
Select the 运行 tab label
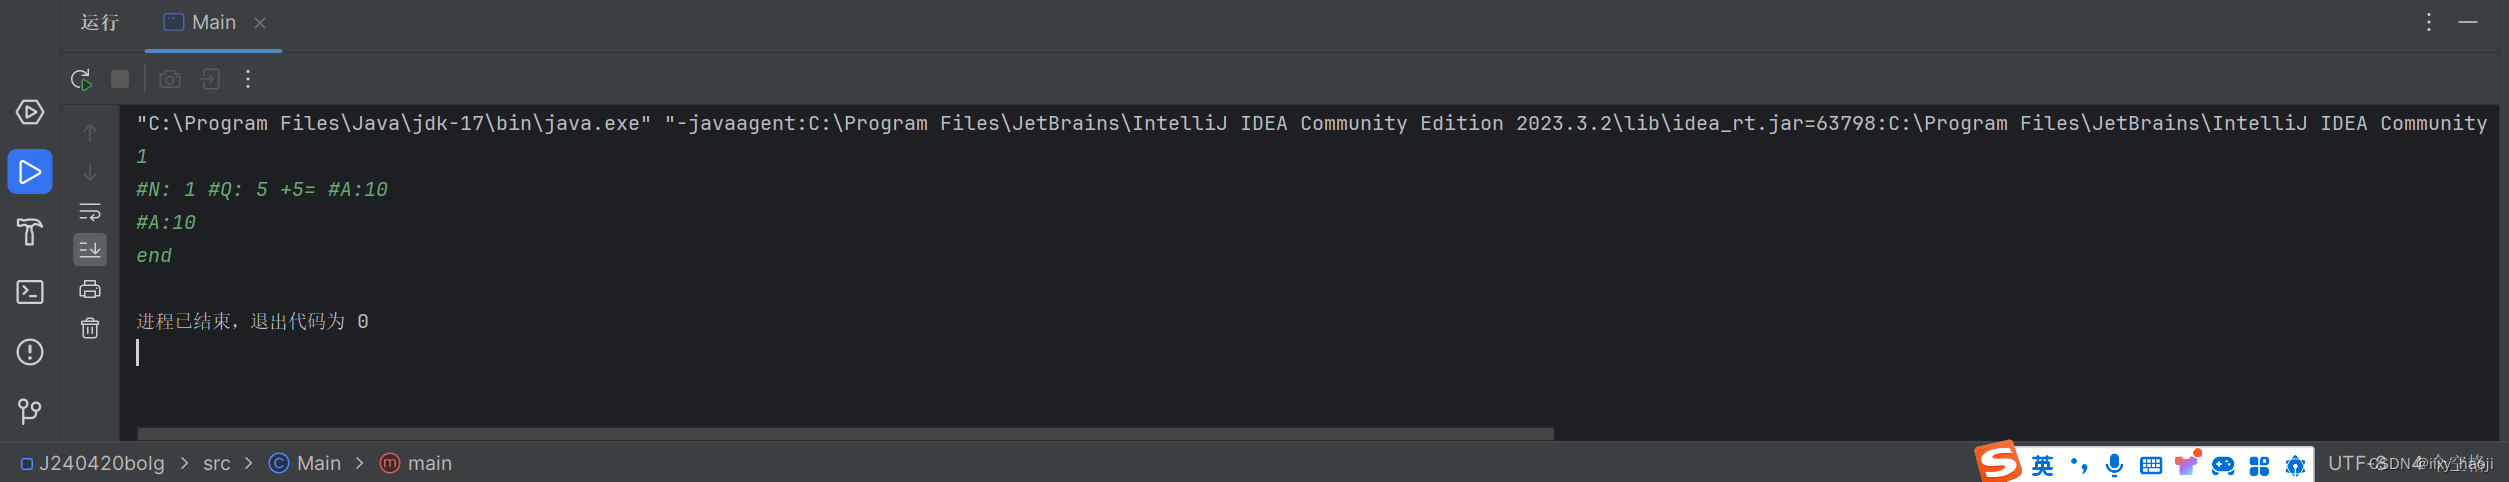tap(100, 22)
